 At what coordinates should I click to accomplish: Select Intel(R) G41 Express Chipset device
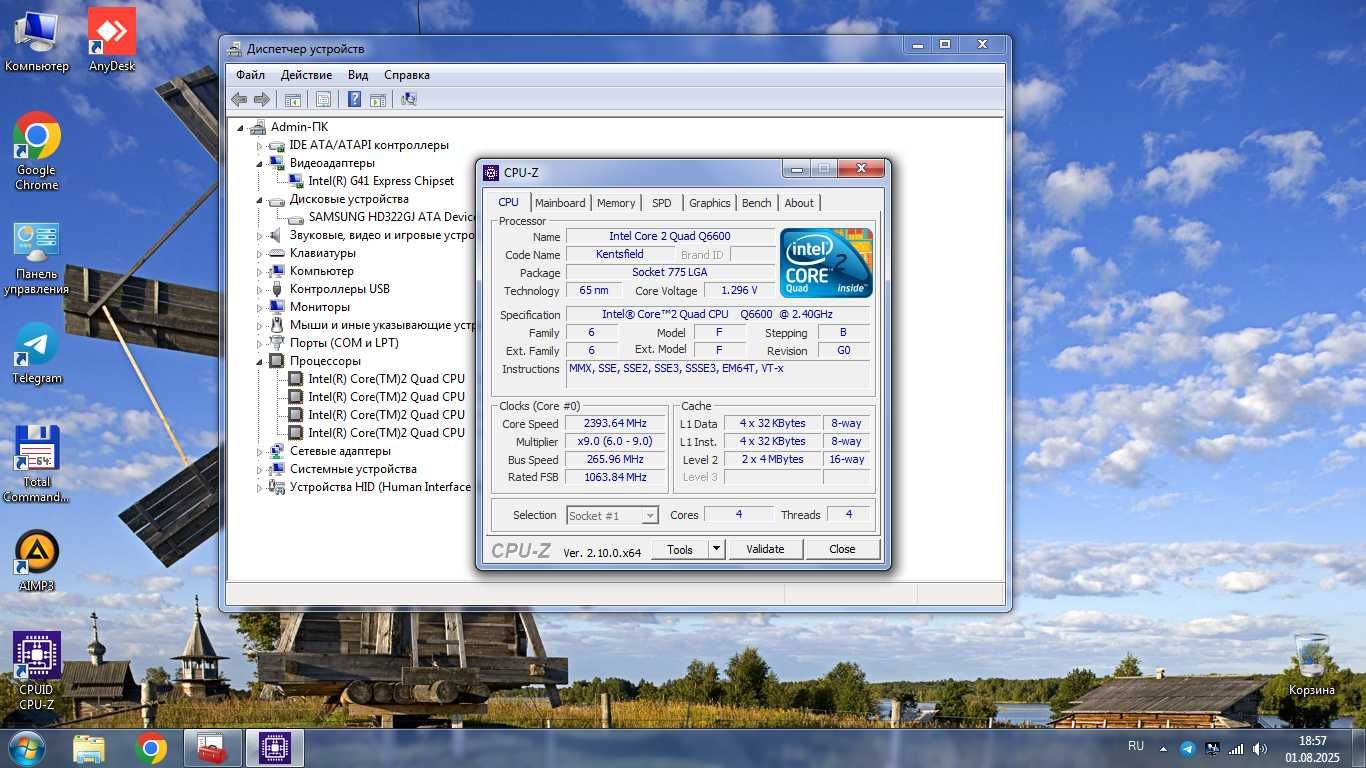click(381, 181)
